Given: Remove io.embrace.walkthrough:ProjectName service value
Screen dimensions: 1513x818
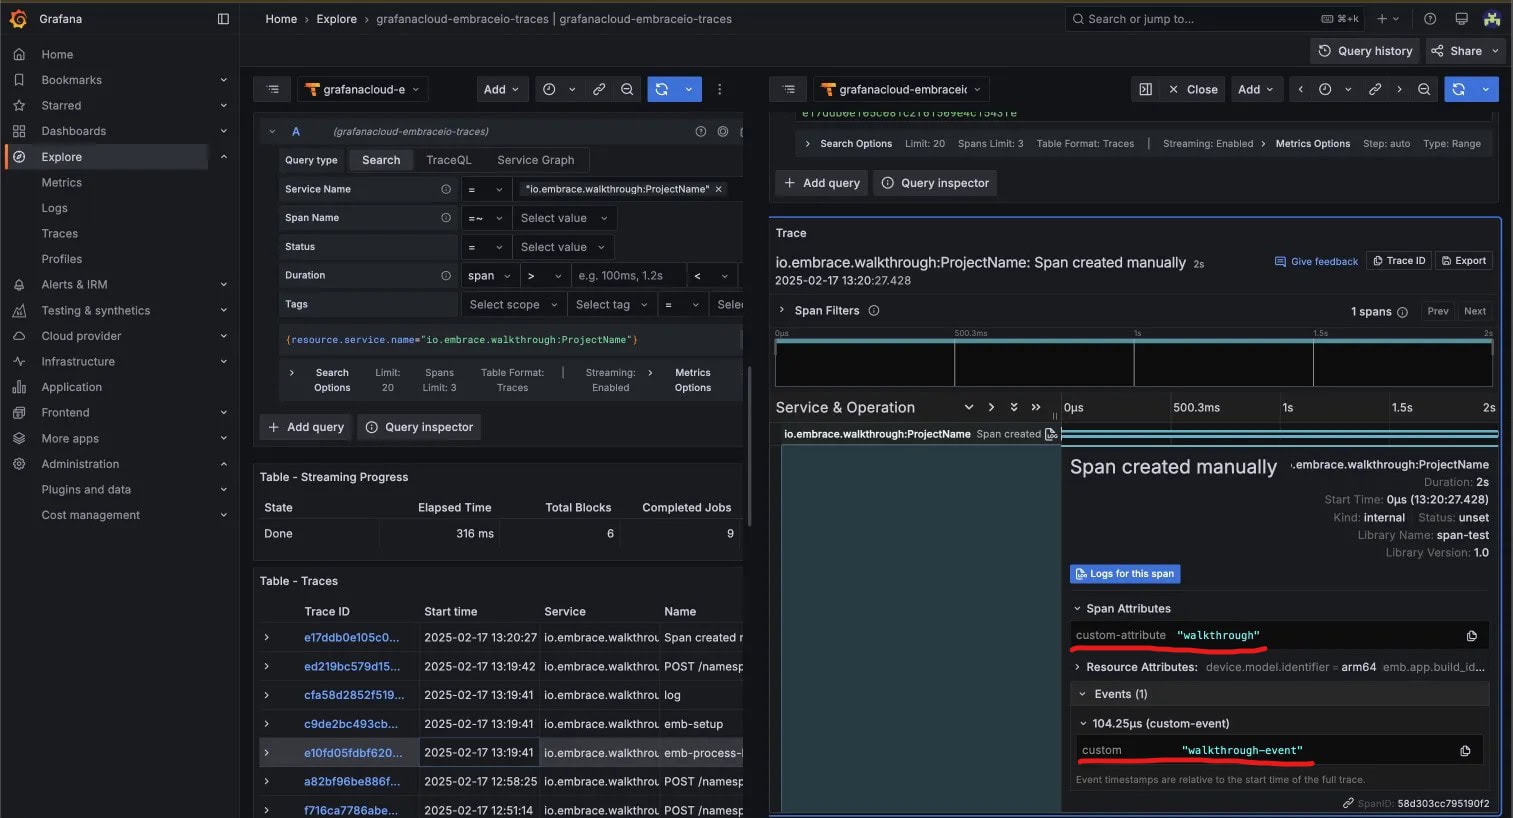Looking at the screenshot, I should (x=718, y=189).
